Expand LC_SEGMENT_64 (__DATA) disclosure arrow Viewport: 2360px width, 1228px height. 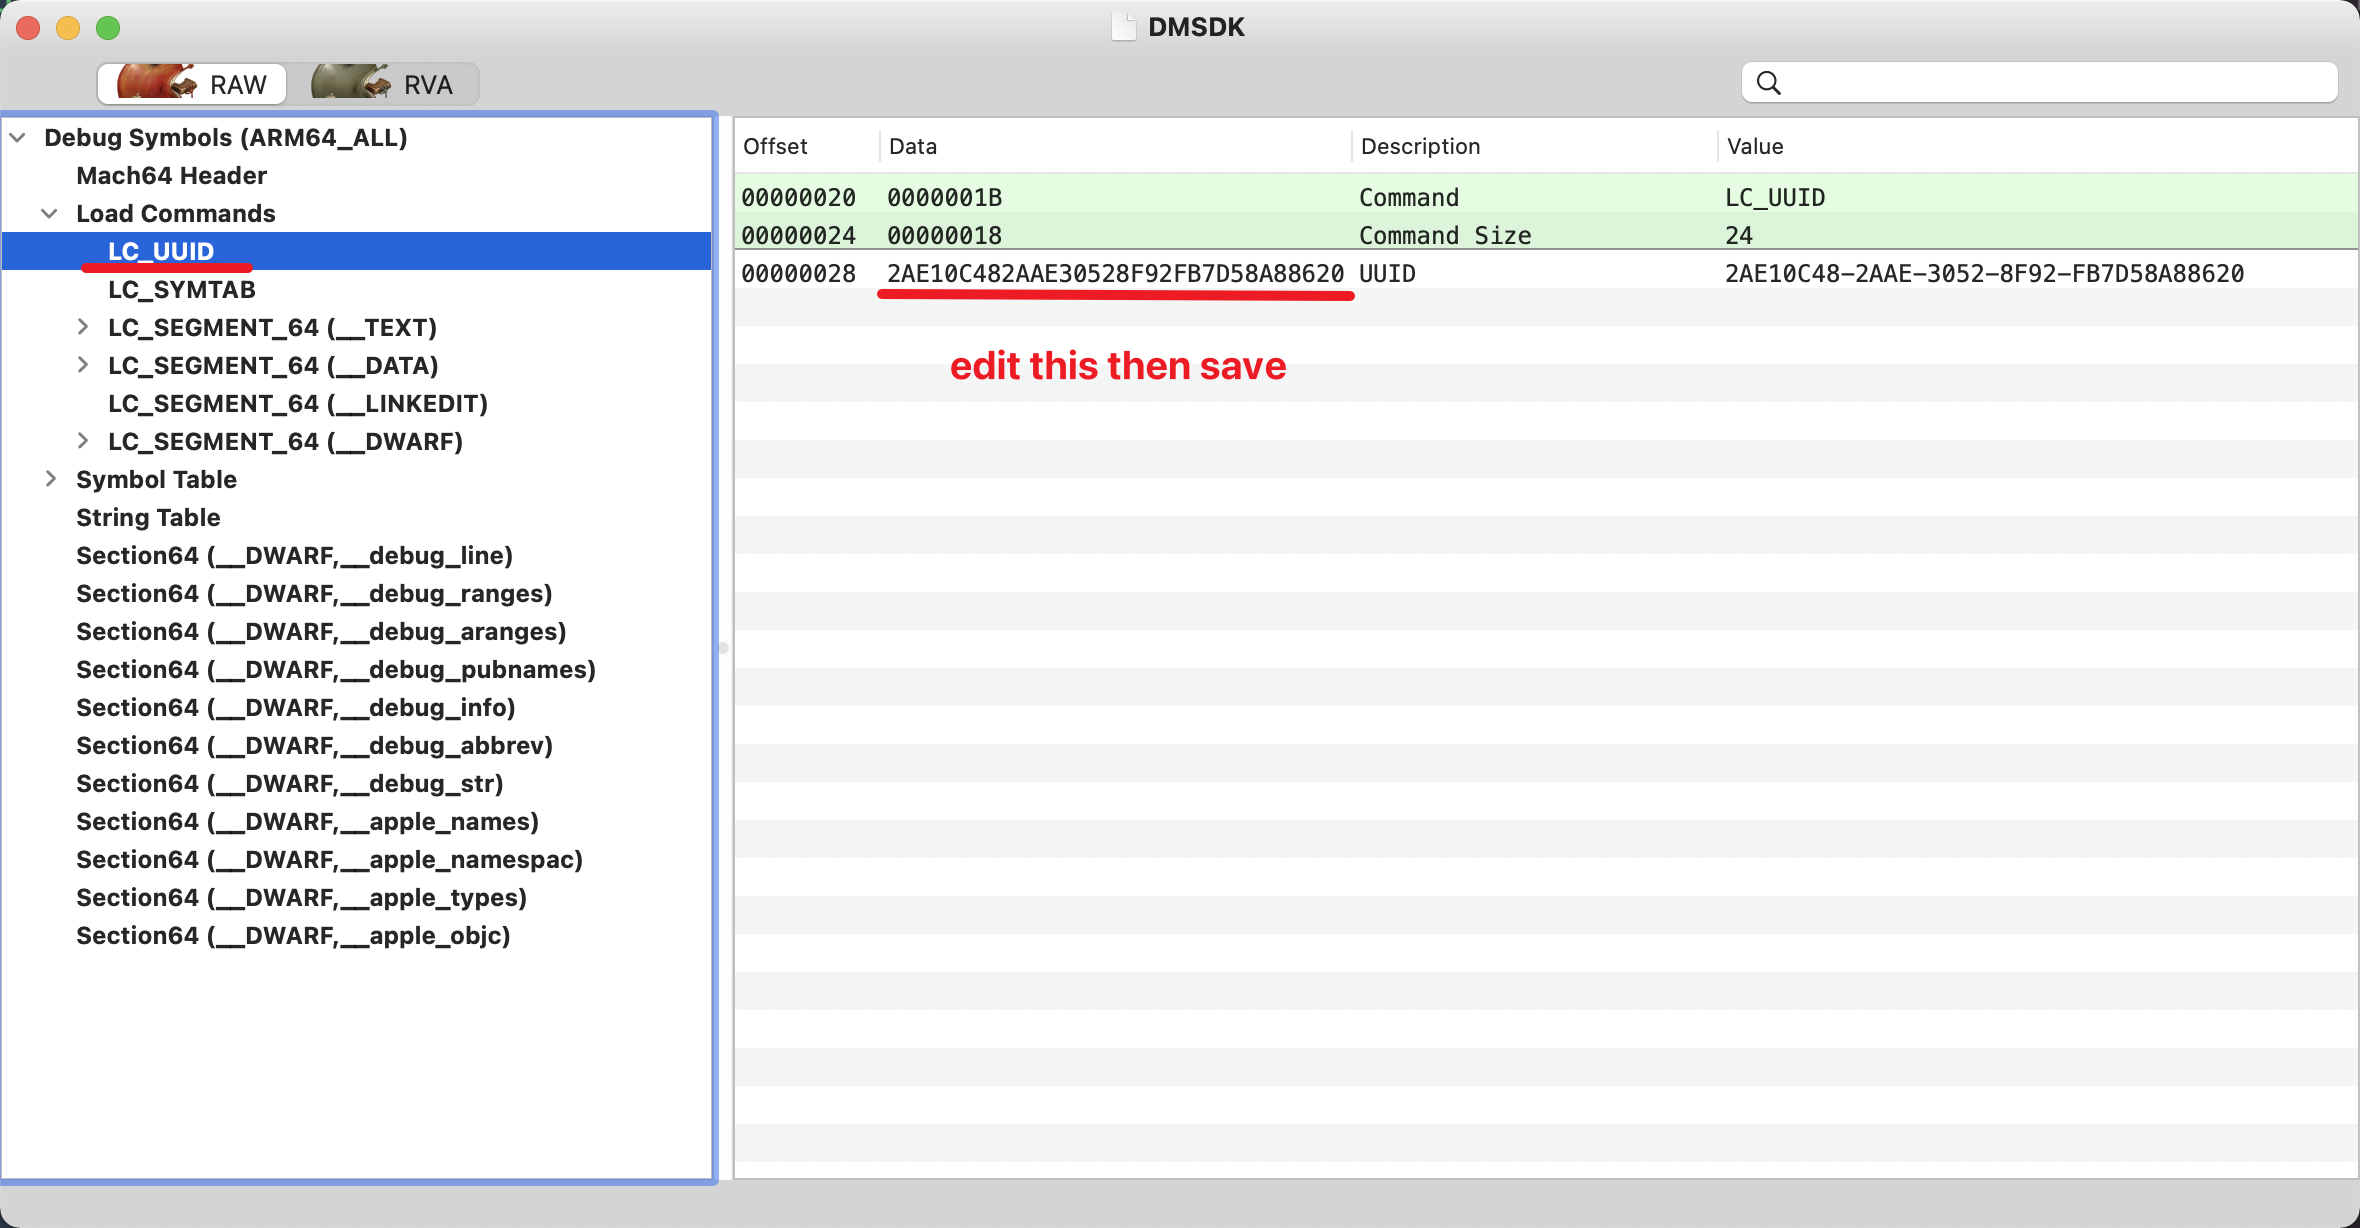(x=83, y=365)
